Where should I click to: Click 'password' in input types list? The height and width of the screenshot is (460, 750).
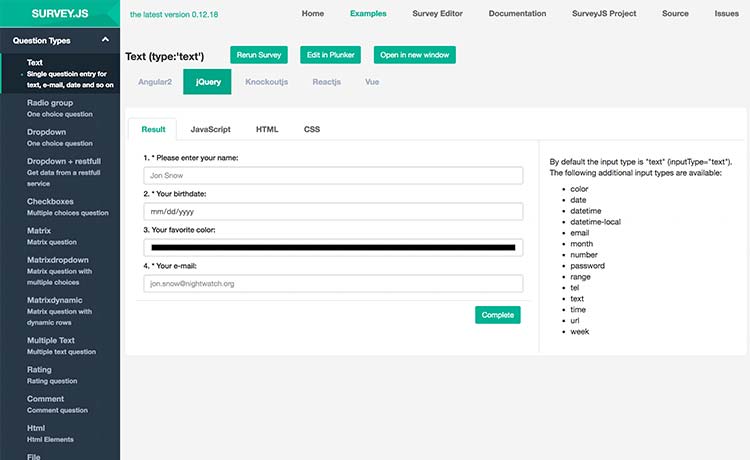(587, 266)
